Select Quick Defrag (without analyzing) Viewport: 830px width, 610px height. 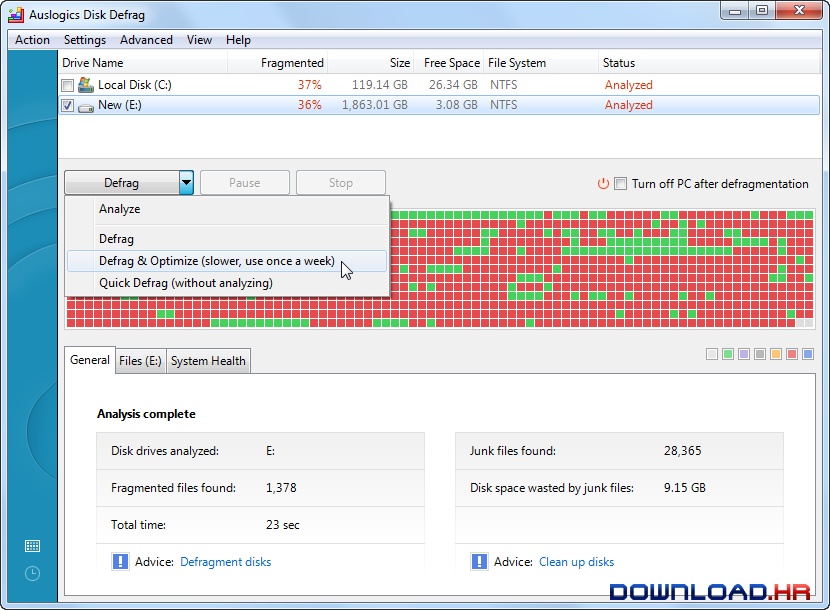(x=228, y=283)
